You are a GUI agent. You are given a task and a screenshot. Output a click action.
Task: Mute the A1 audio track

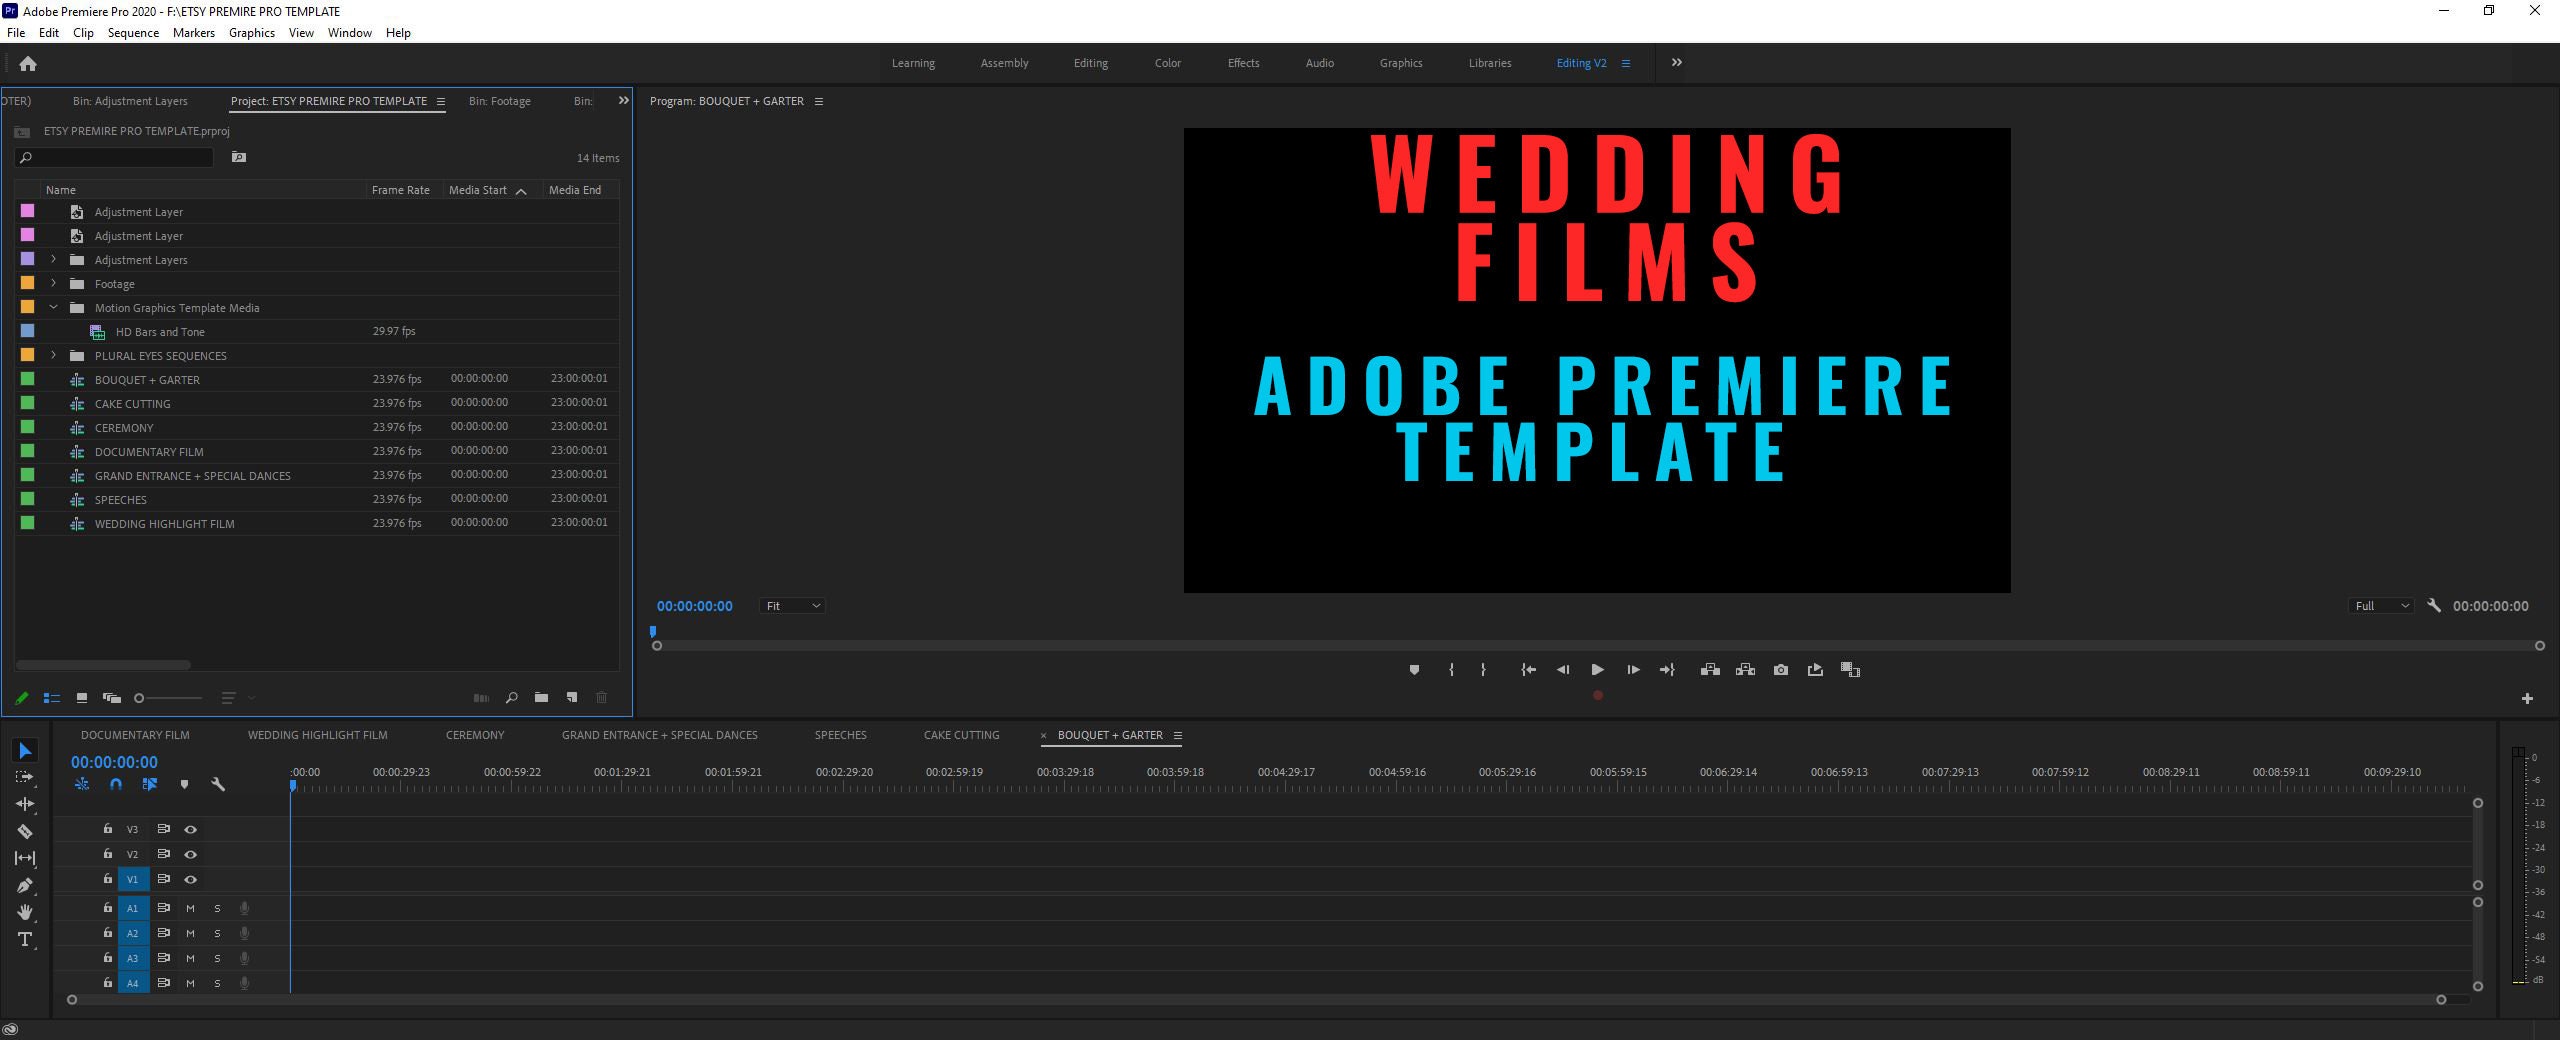[190, 908]
